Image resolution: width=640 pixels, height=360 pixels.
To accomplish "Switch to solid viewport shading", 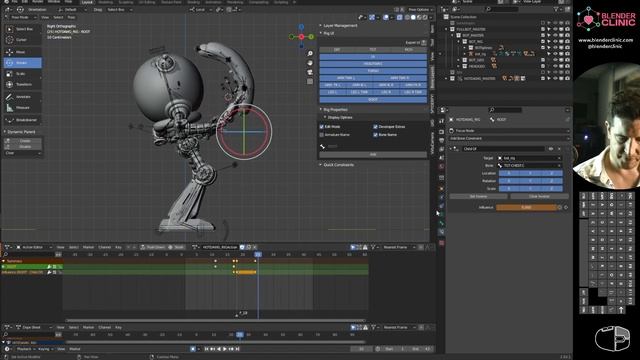I will pyautogui.click(x=413, y=17).
